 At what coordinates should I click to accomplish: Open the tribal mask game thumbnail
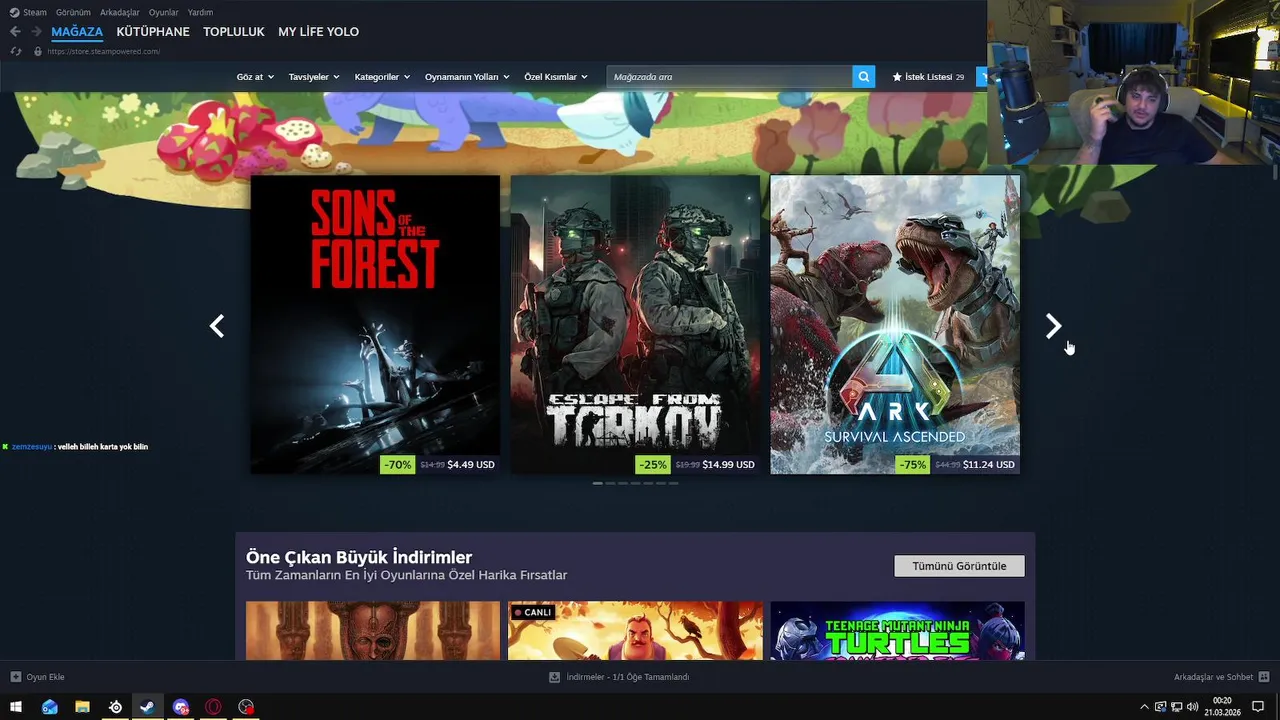click(x=373, y=630)
